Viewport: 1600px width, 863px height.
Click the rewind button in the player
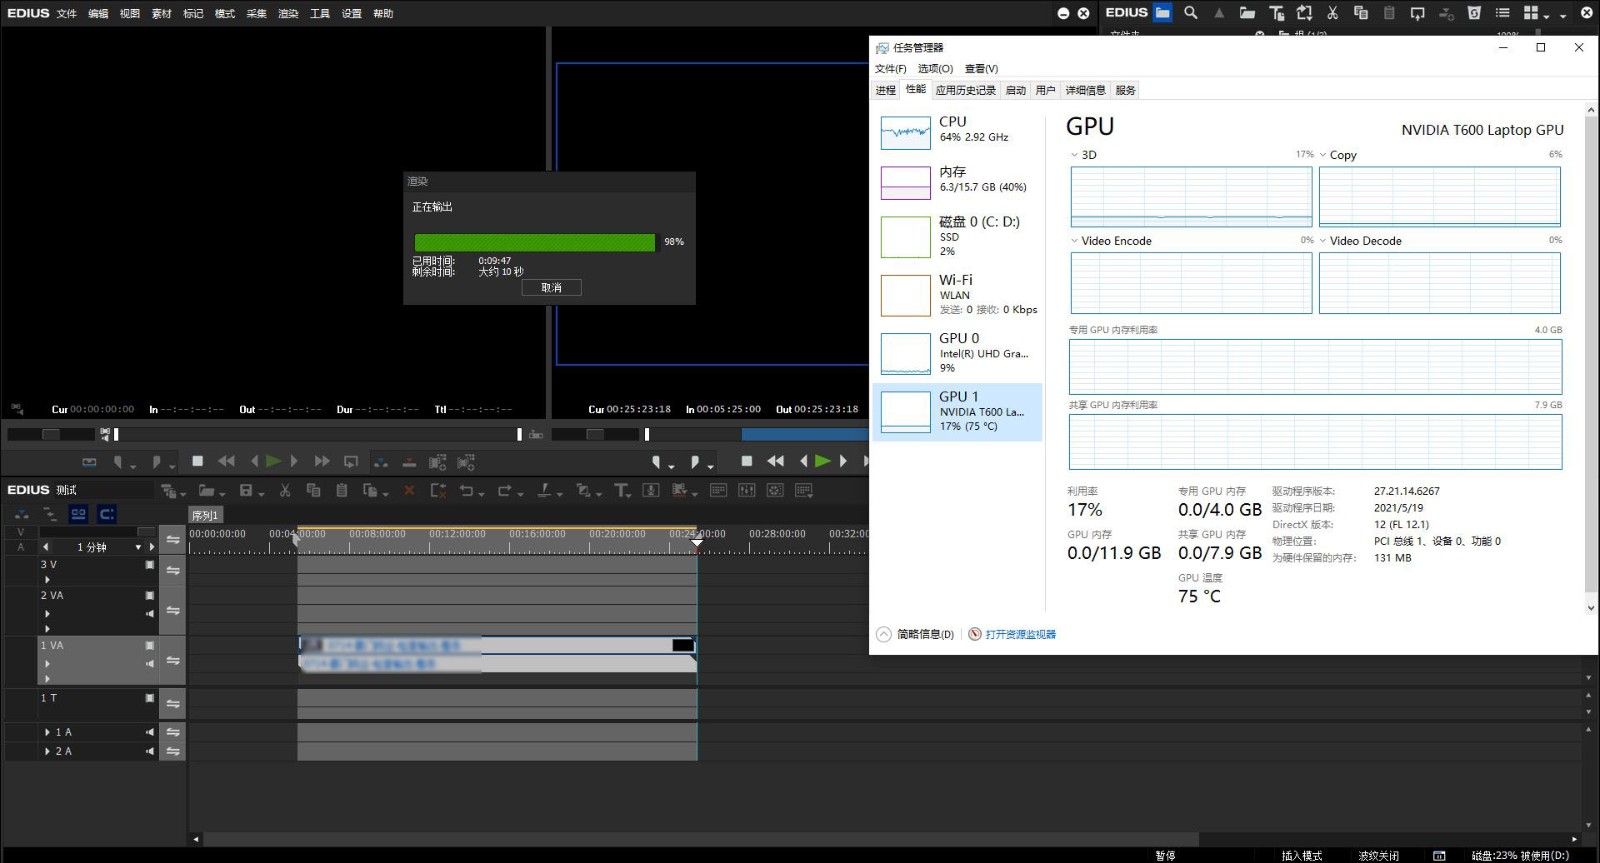(226, 461)
